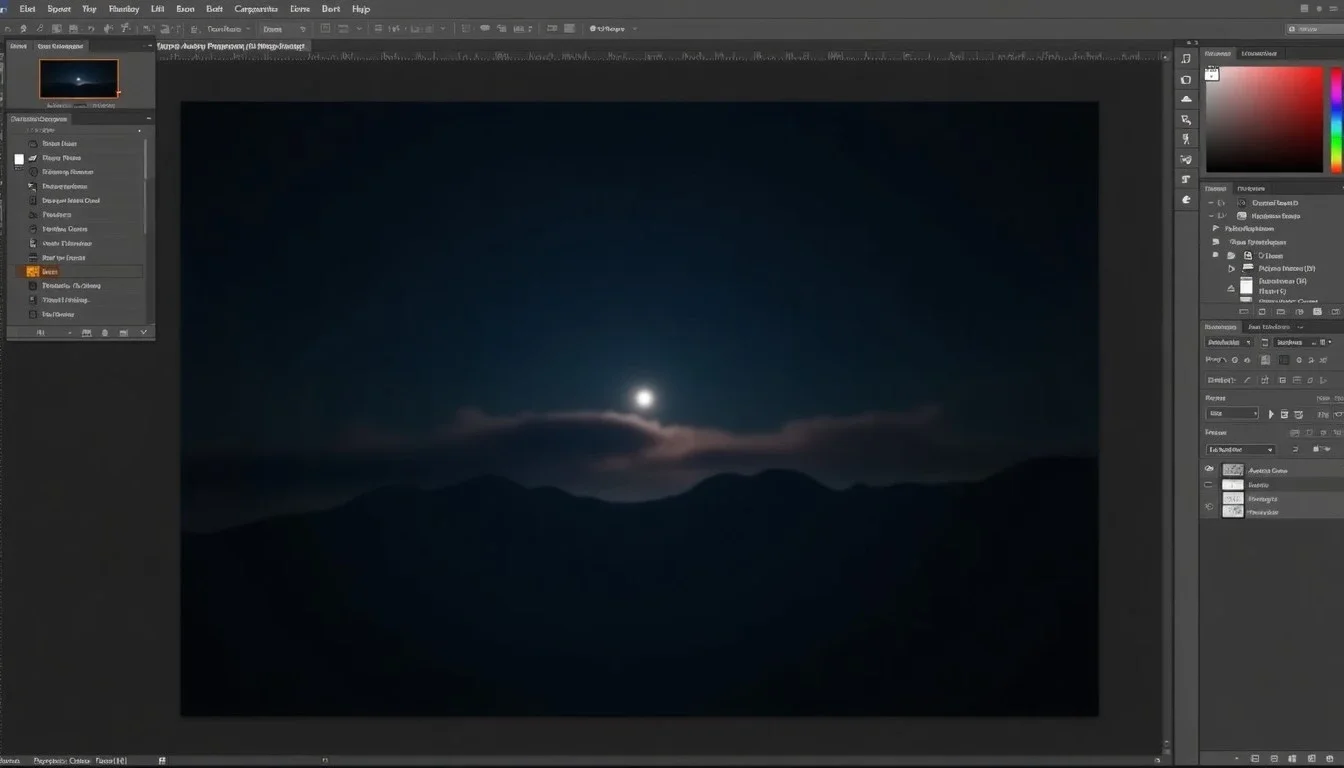Click the play triangle icon in lower right panel
1344x768 pixels.
[1271, 414]
